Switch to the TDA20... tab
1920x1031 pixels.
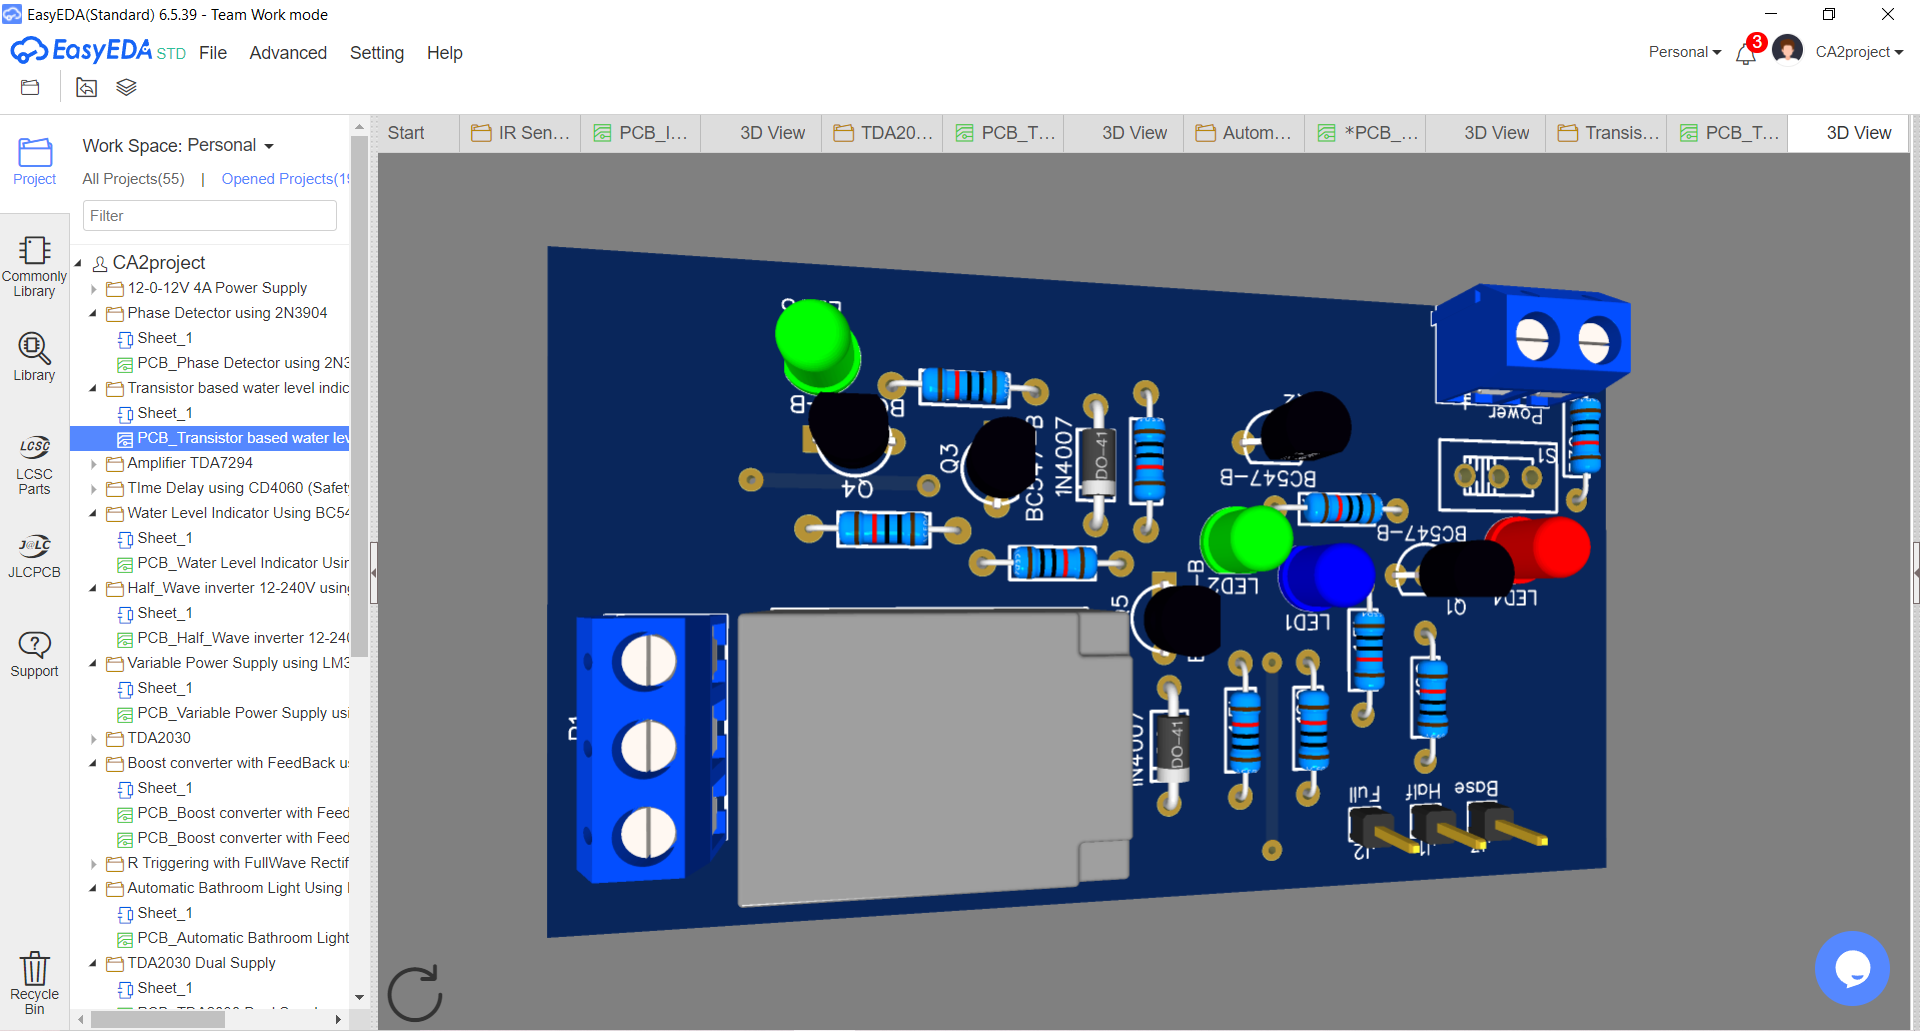pyautogui.click(x=882, y=133)
